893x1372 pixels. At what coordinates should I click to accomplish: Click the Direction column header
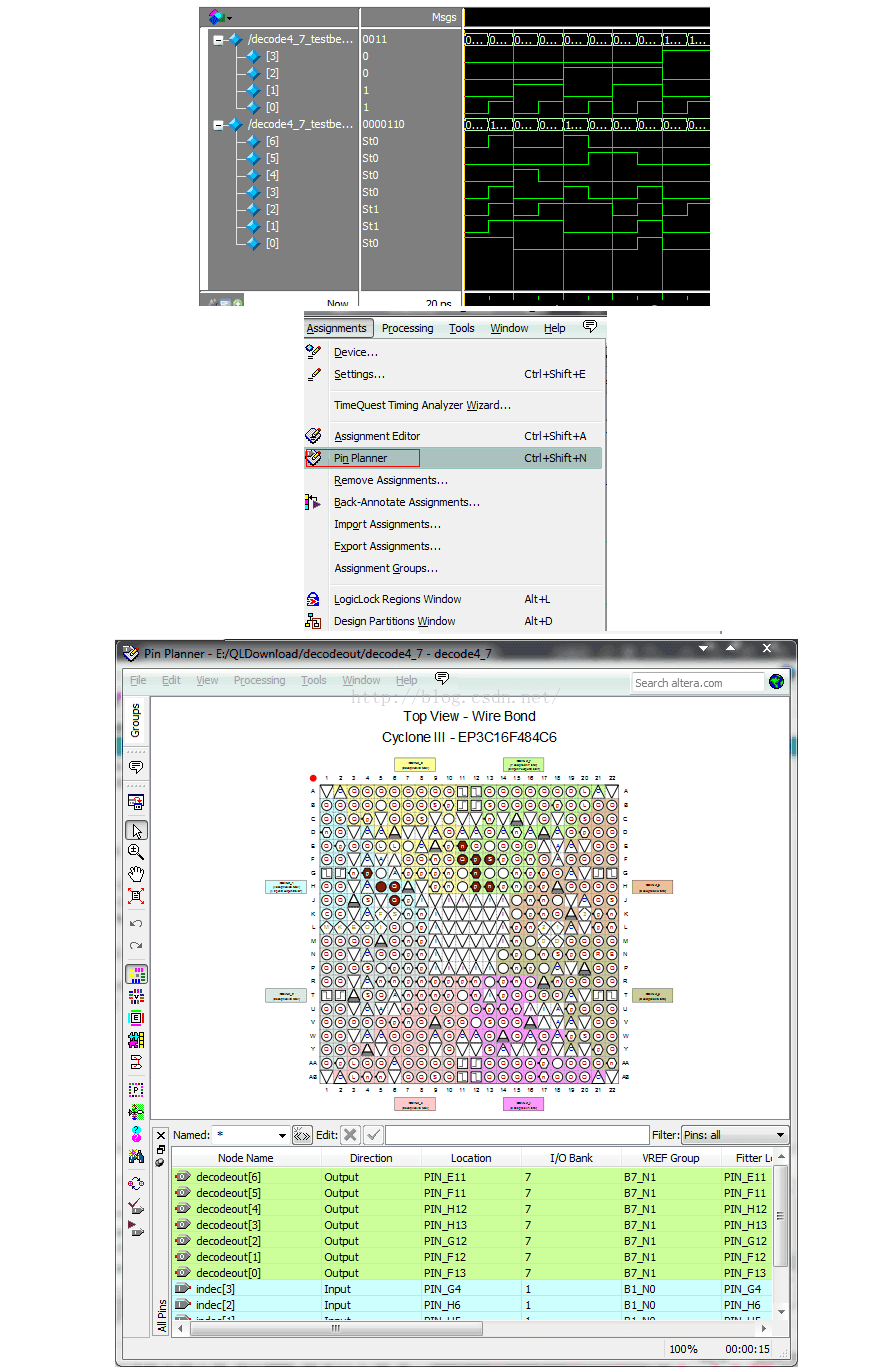click(x=371, y=1158)
